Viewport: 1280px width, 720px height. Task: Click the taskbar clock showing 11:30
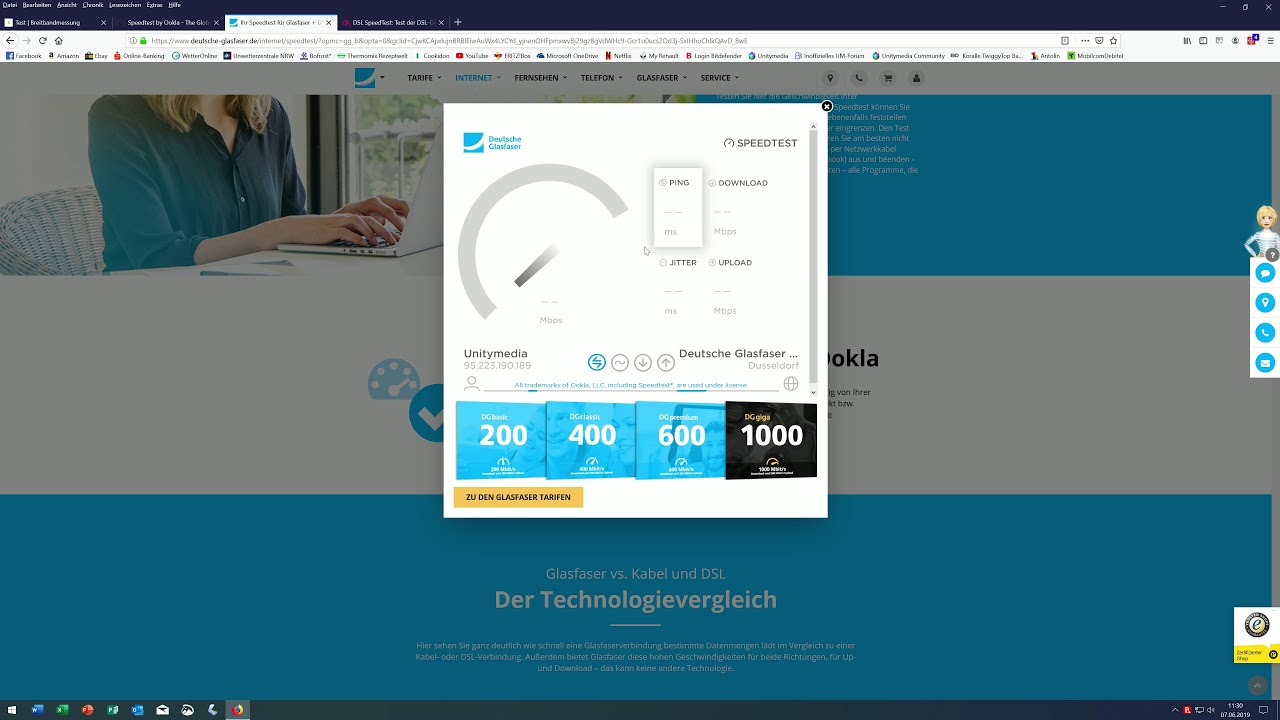point(1235,710)
